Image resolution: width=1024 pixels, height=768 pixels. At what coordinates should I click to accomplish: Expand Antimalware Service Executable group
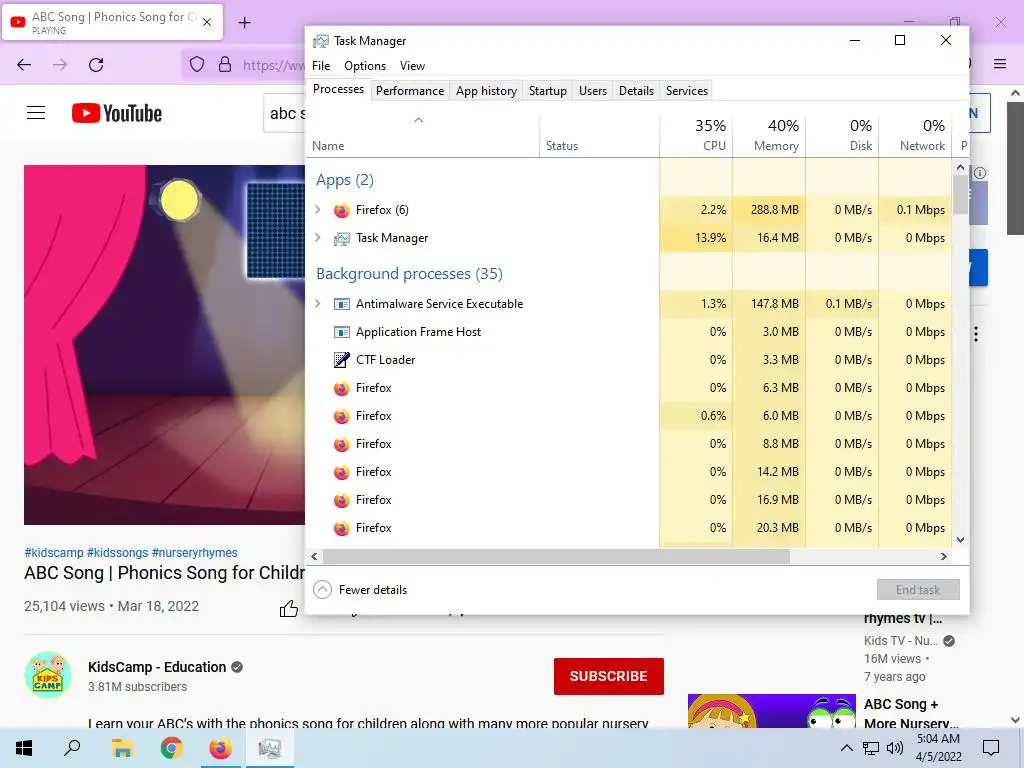pos(318,304)
